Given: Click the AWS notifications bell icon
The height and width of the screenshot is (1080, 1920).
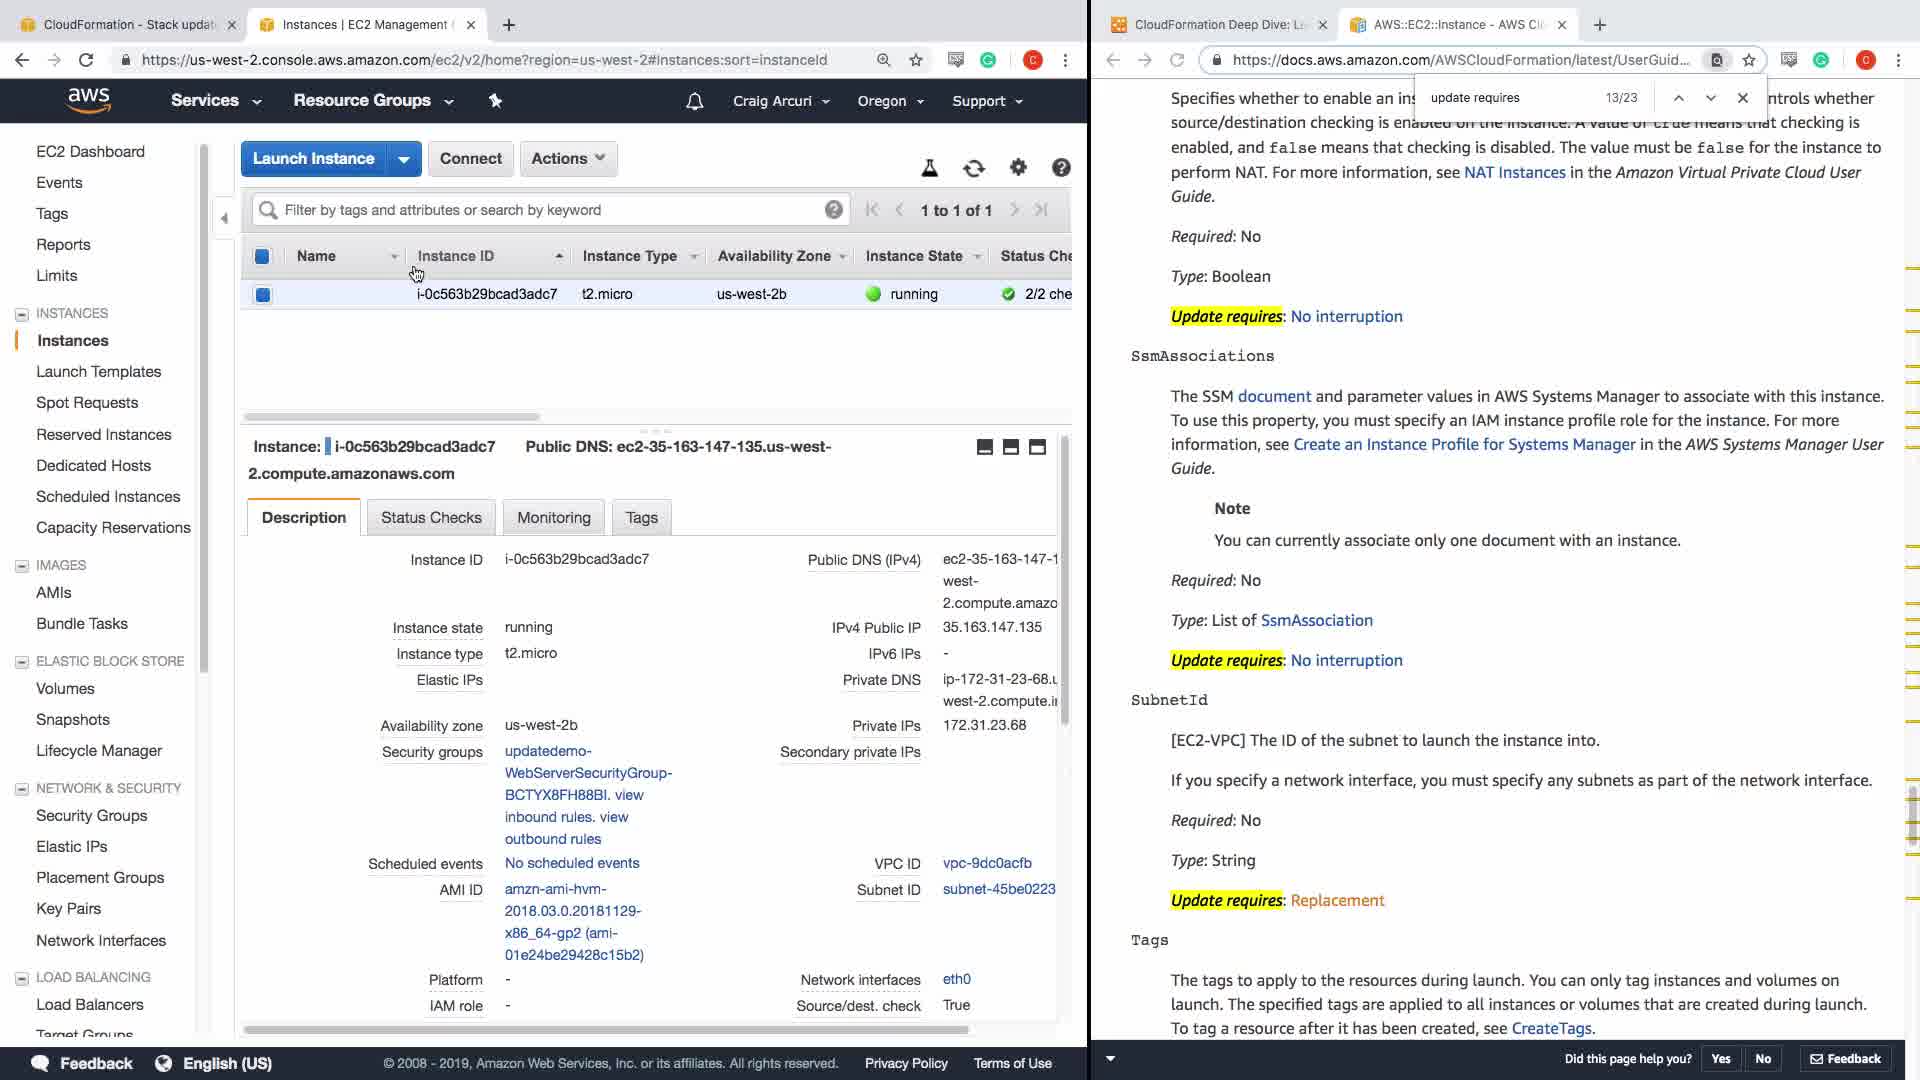Looking at the screenshot, I should (694, 101).
